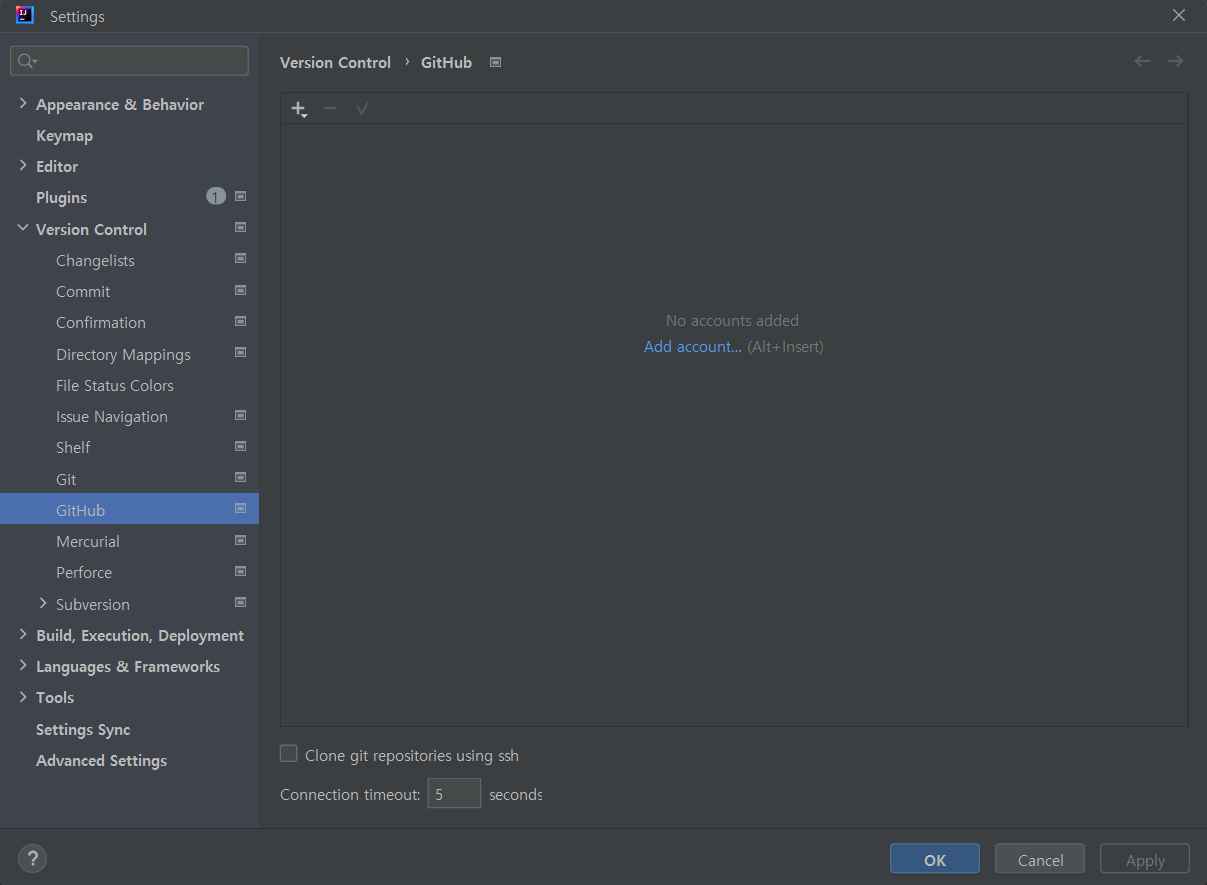1207x885 pixels.
Task: Expand Languages & Frameworks section
Action: click(x=23, y=666)
